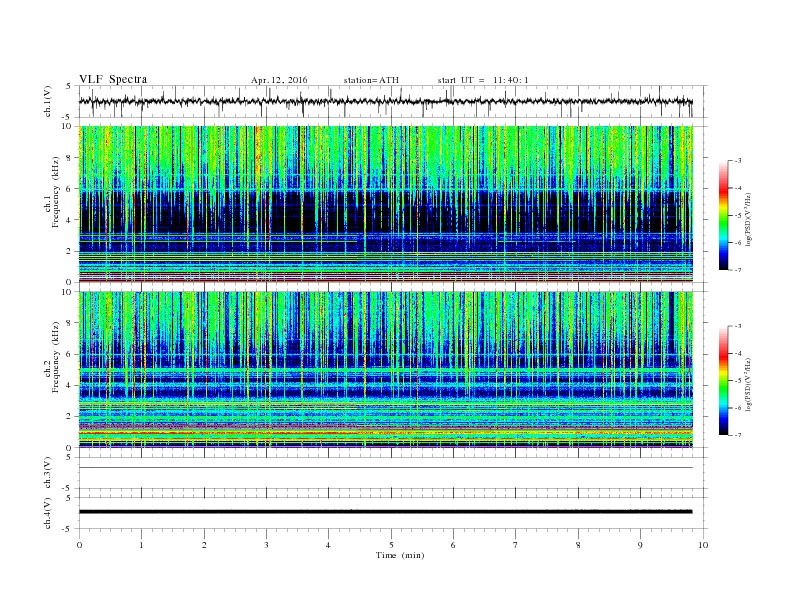Select the "Time (min)" axis label
Viewport: 792px width, 612px height.
(x=400, y=555)
